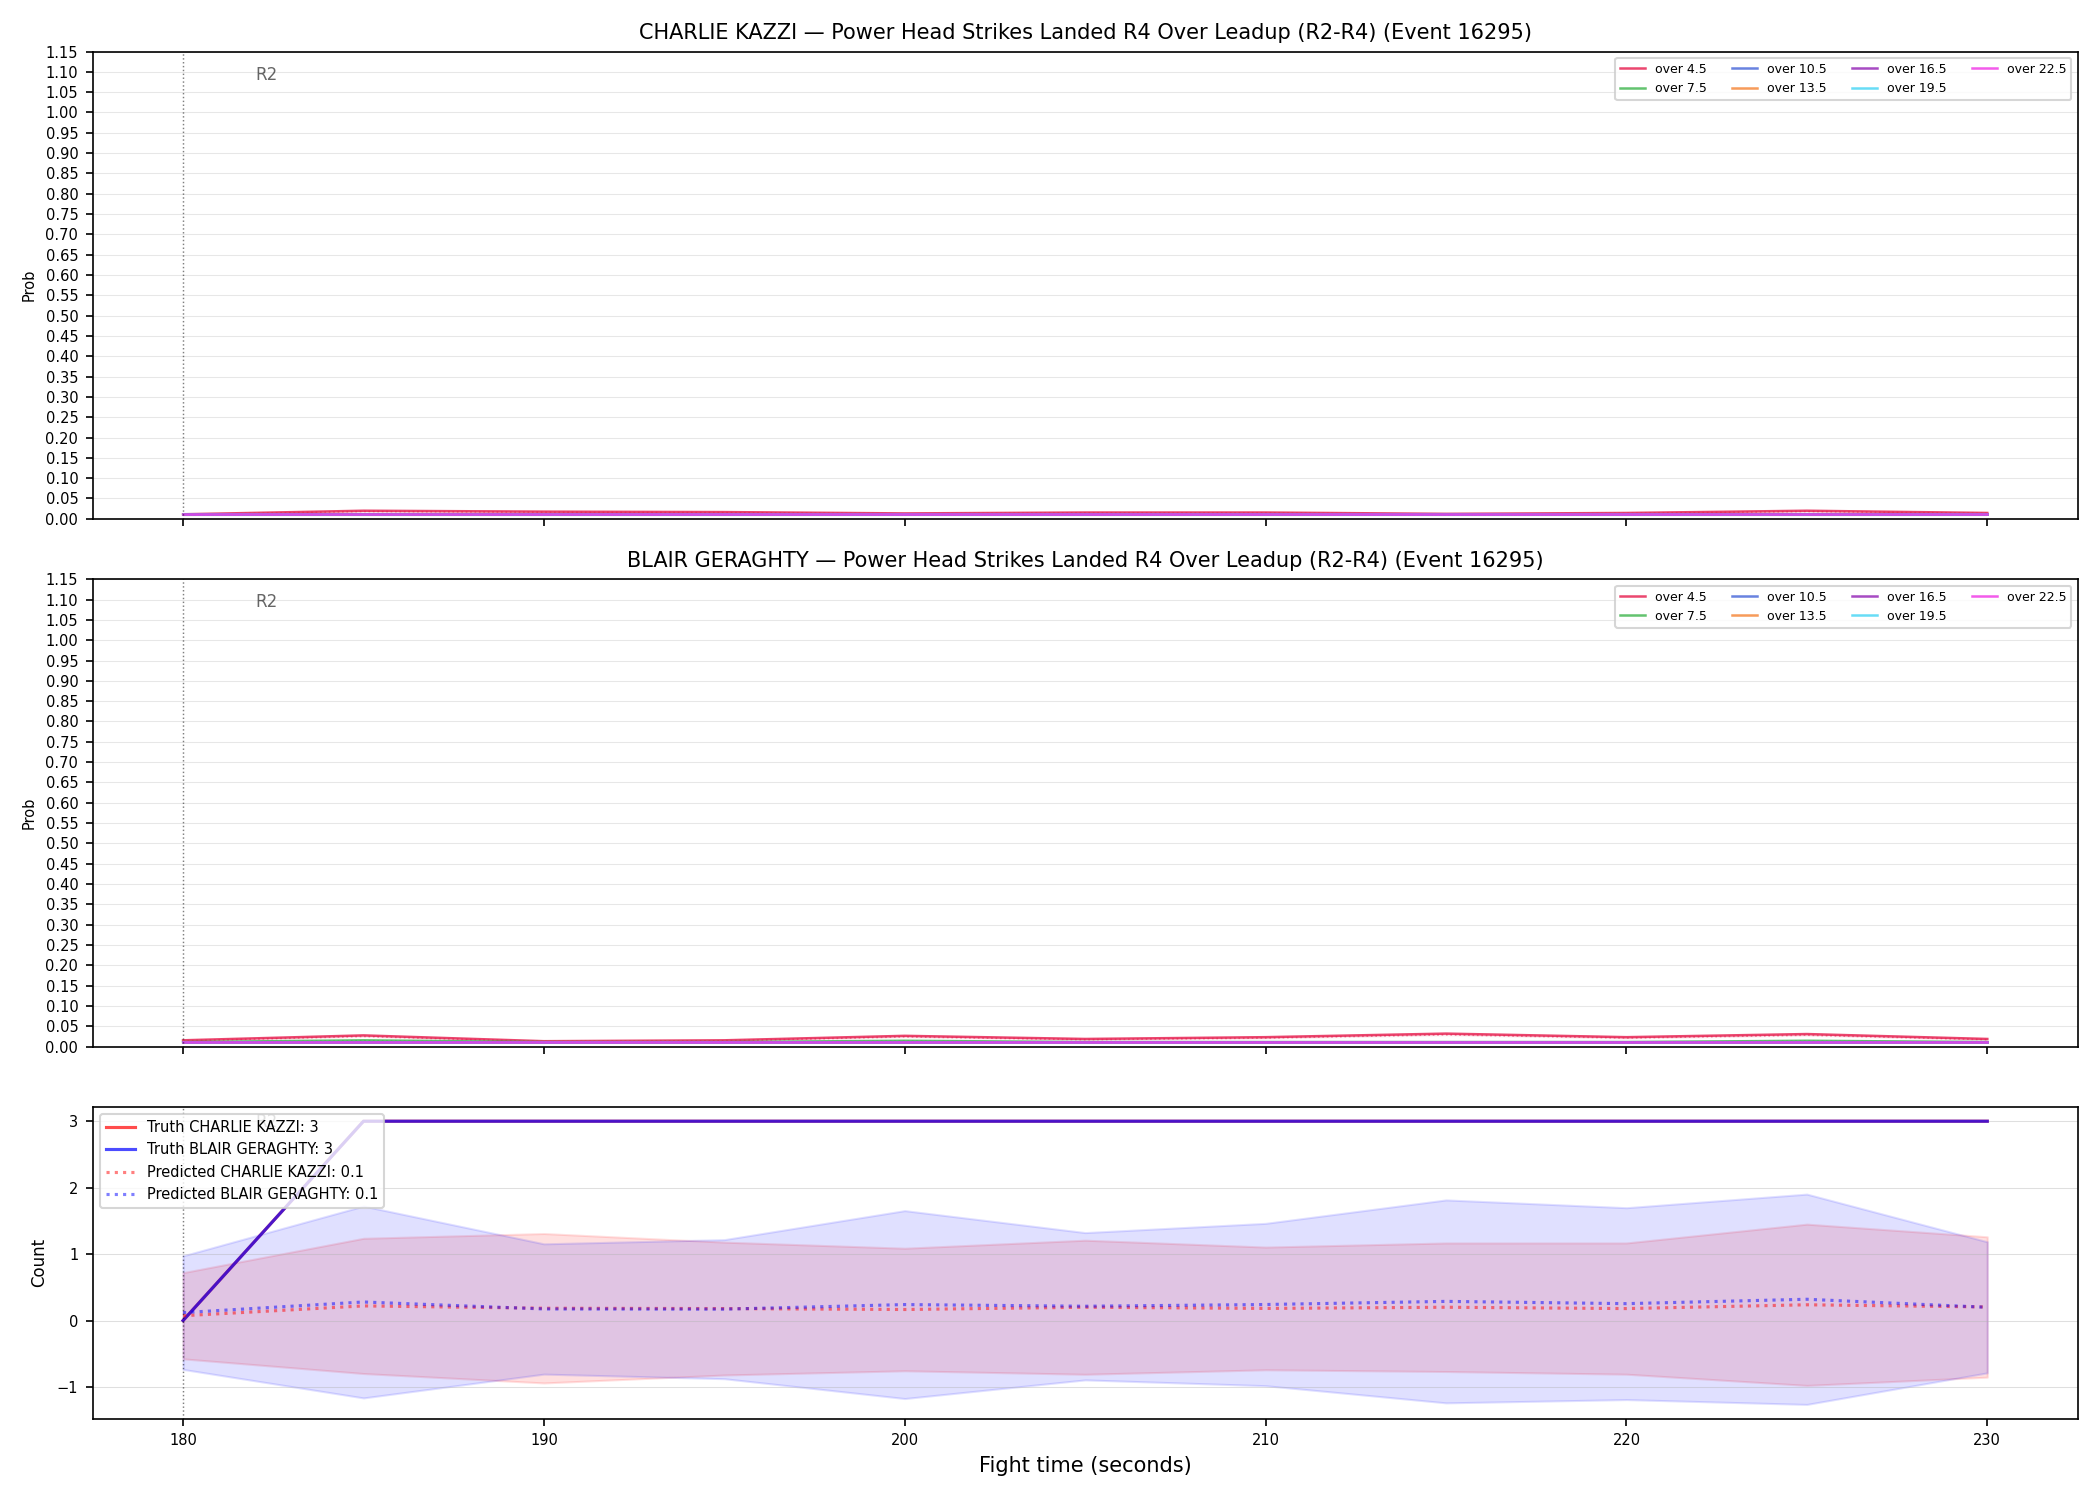Image resolution: width=2100 pixels, height=1500 pixels.
Task: Click 'over 19.5' legend entry in Kazzi chart
Action: click(1899, 88)
